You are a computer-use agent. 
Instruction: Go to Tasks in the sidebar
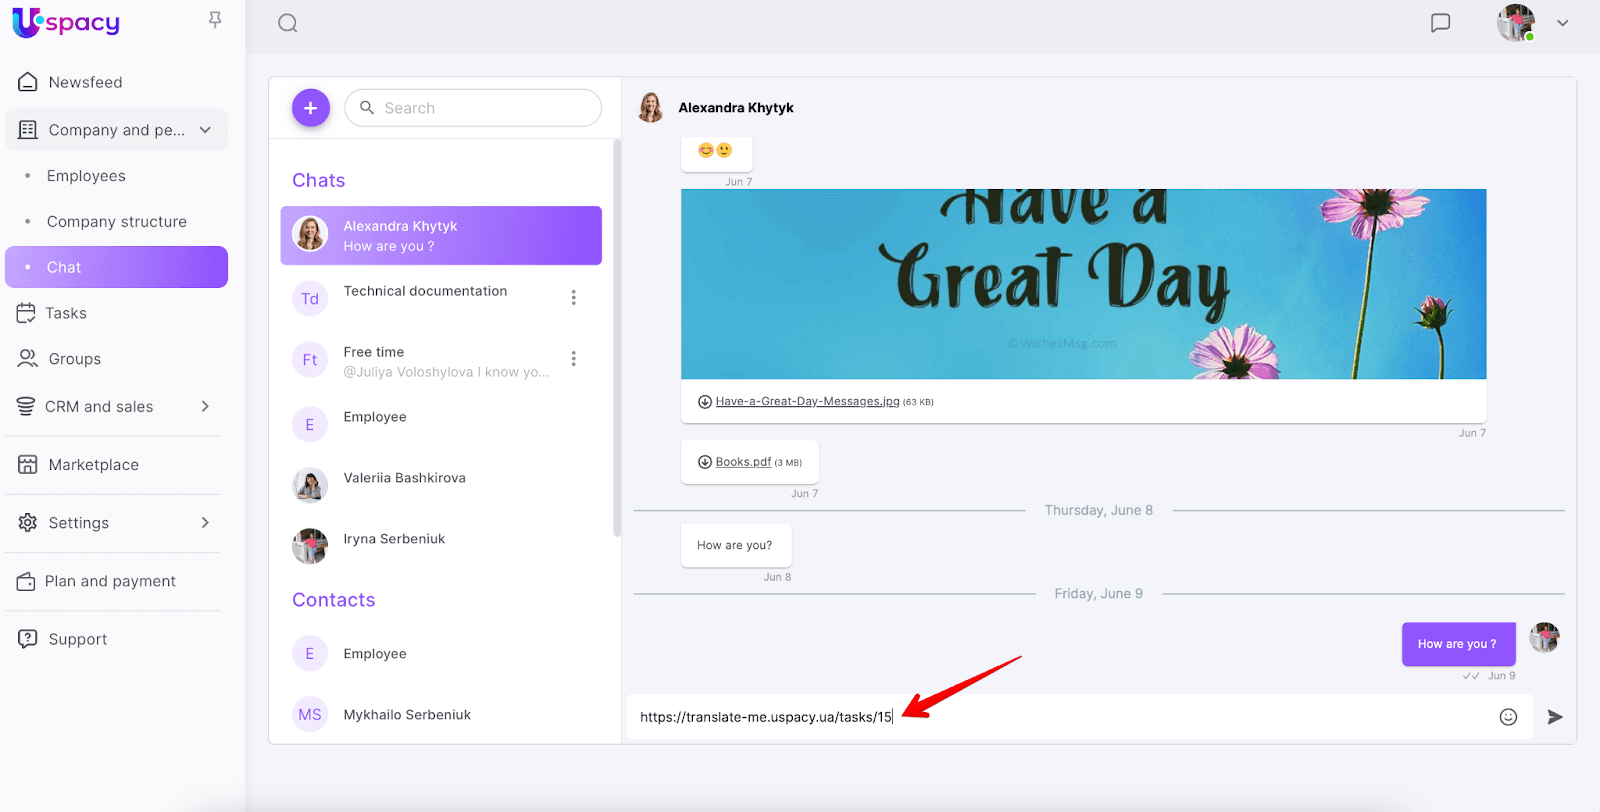(x=66, y=313)
